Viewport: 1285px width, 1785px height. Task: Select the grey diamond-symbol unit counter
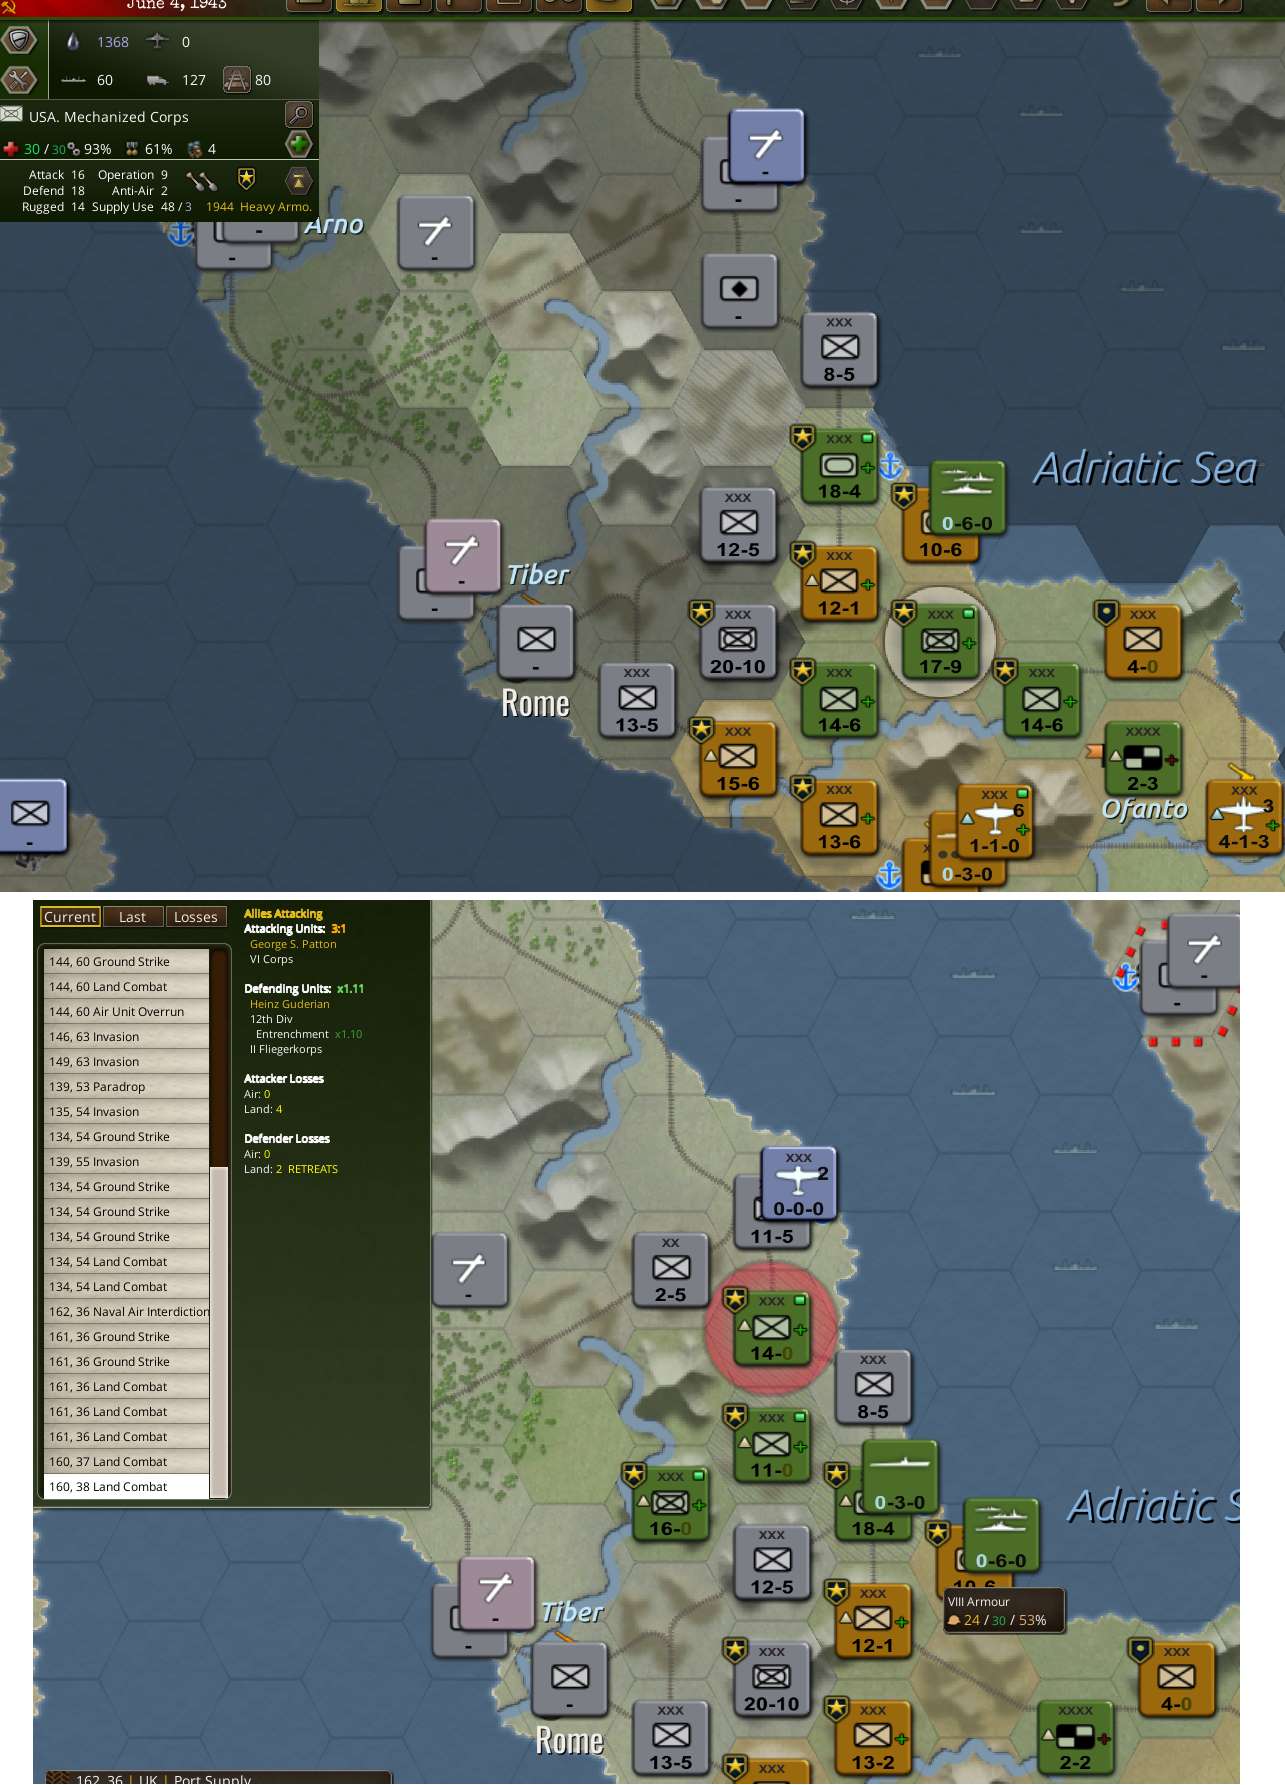(739, 290)
